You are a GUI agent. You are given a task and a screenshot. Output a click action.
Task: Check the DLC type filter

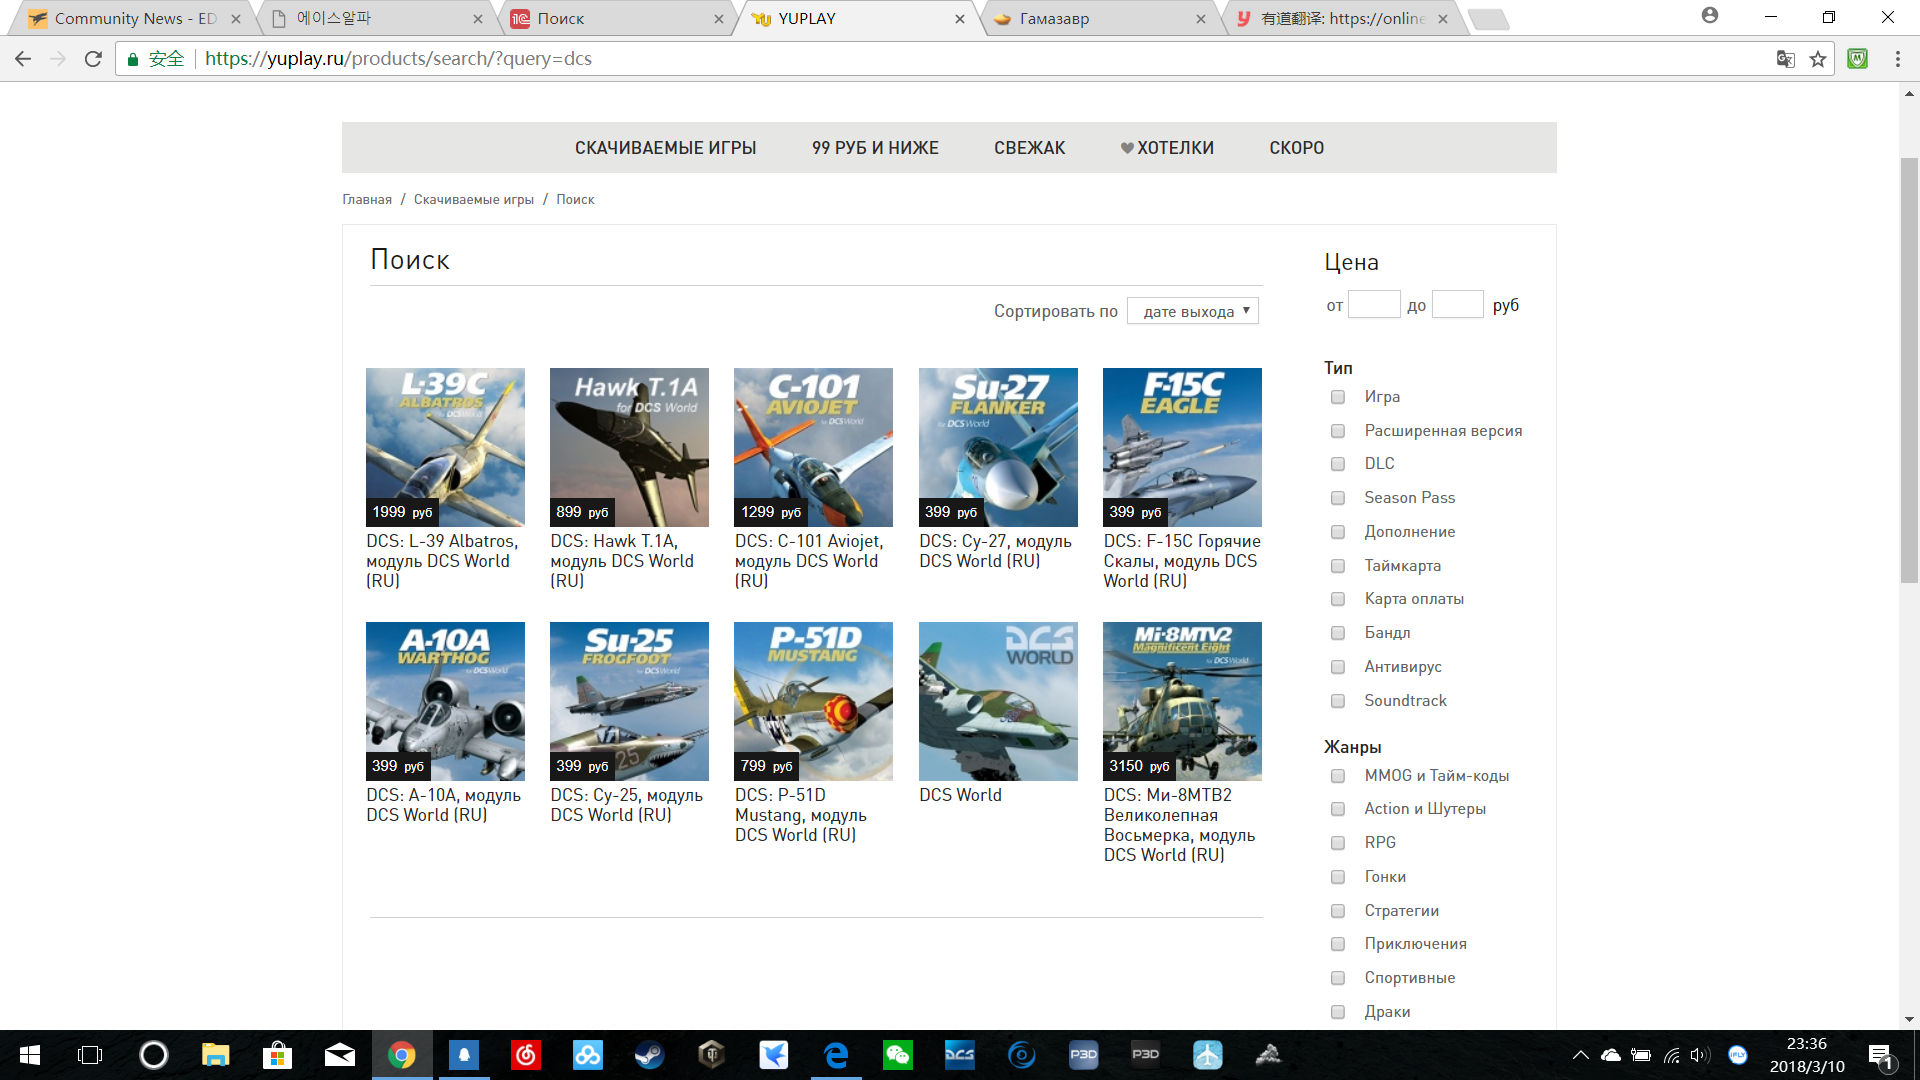pyautogui.click(x=1338, y=464)
